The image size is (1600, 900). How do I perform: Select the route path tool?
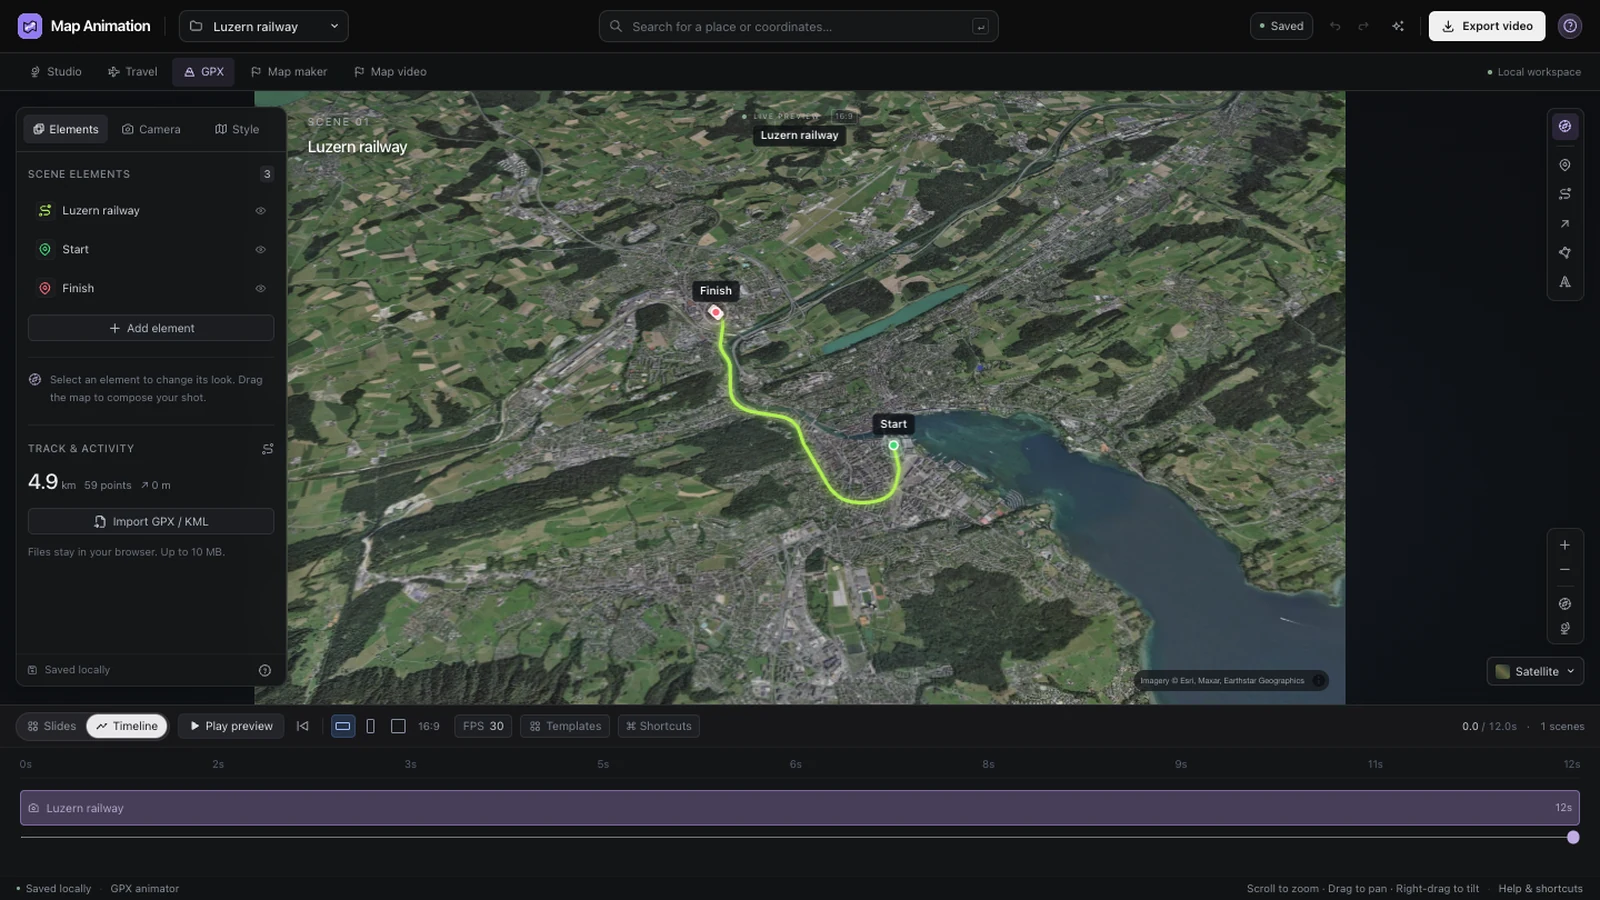pyautogui.click(x=1565, y=194)
